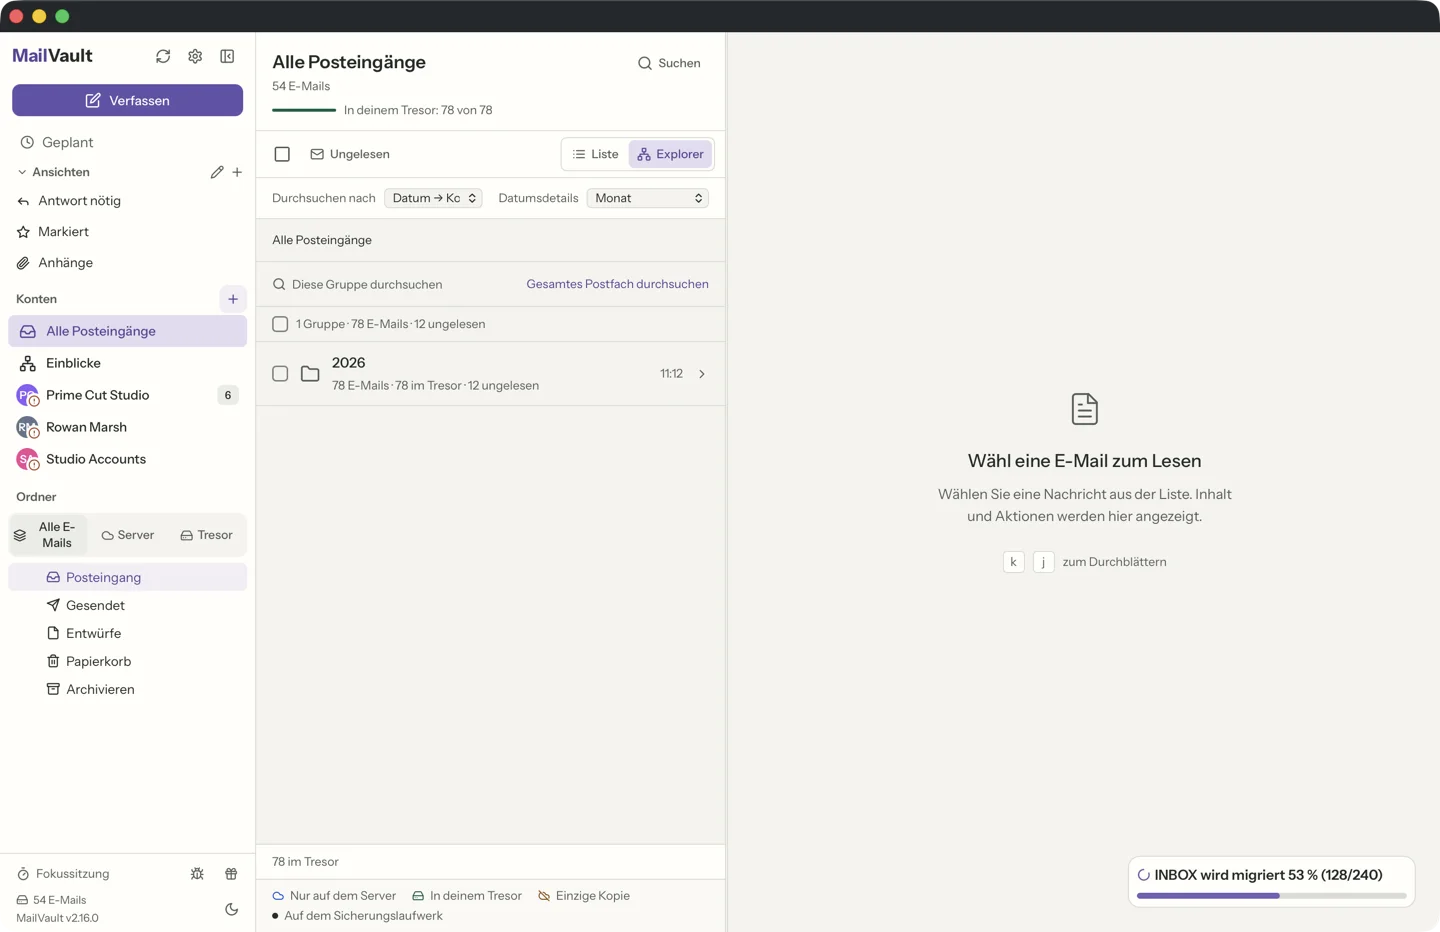Collapse the Ansichten section
1440x932 pixels.
click(22, 172)
